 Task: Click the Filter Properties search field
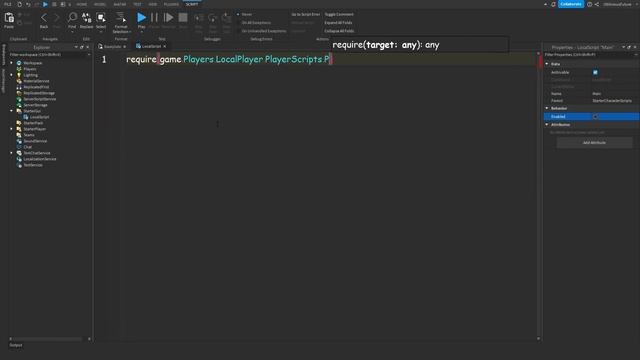point(591,55)
